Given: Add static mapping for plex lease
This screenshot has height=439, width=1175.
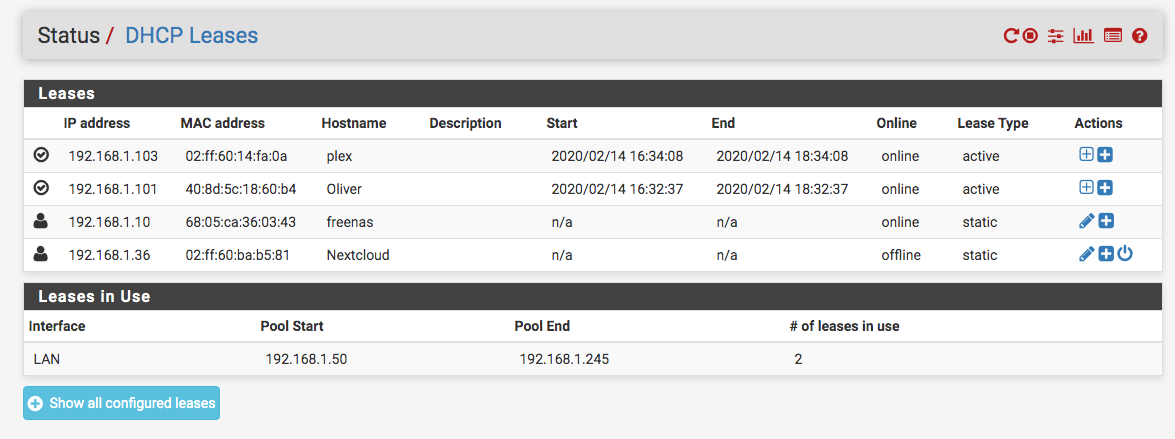Looking at the screenshot, I should pyautogui.click(x=1087, y=155).
